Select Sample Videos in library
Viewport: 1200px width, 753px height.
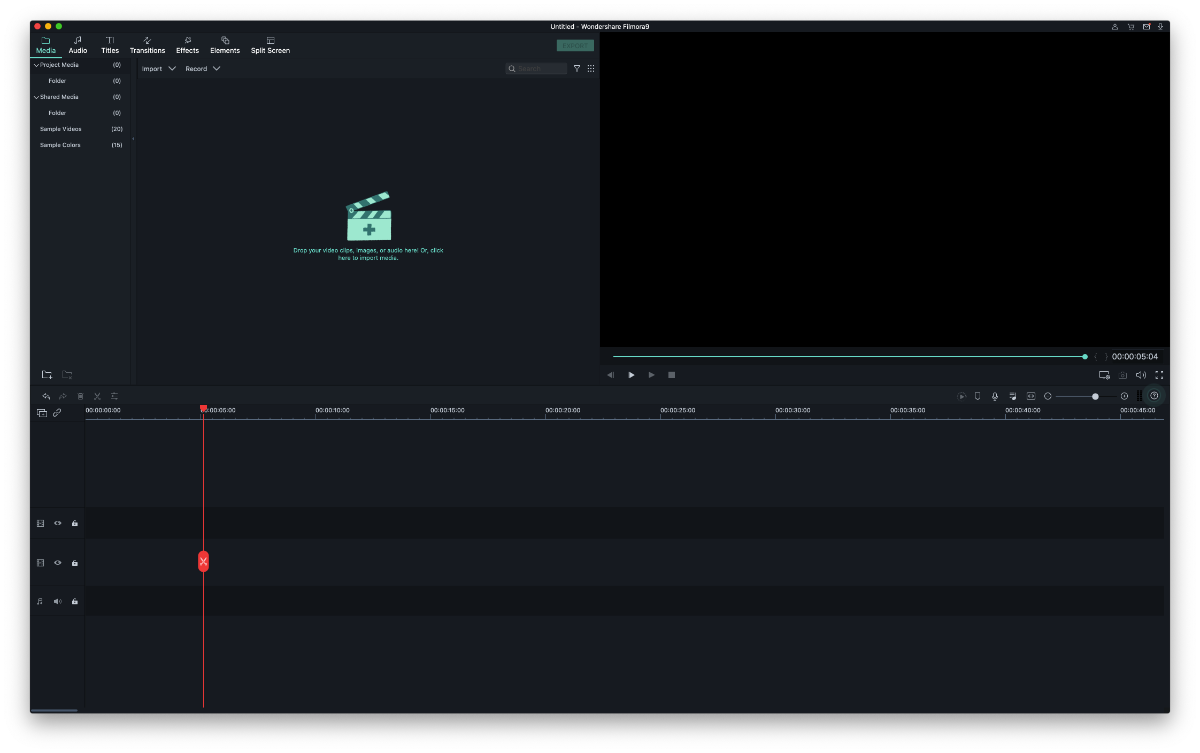(x=61, y=129)
